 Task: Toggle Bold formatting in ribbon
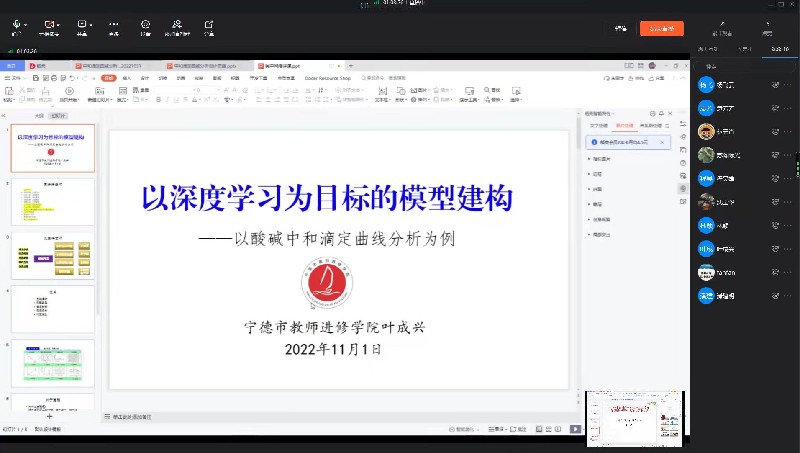(158, 99)
